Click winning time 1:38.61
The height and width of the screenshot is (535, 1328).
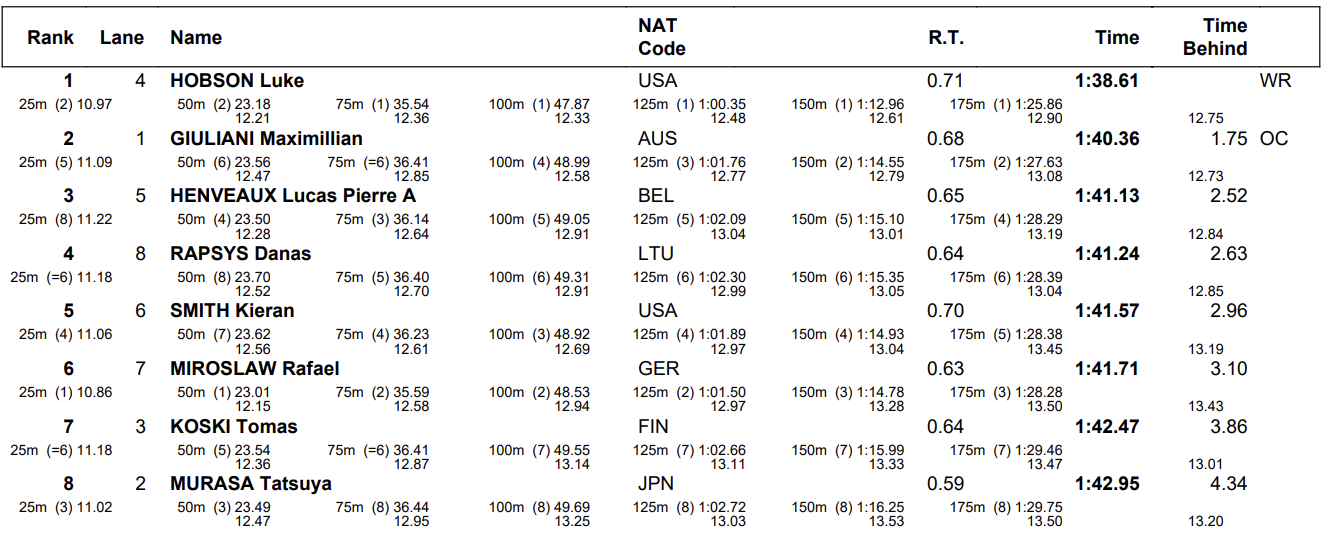[1107, 81]
